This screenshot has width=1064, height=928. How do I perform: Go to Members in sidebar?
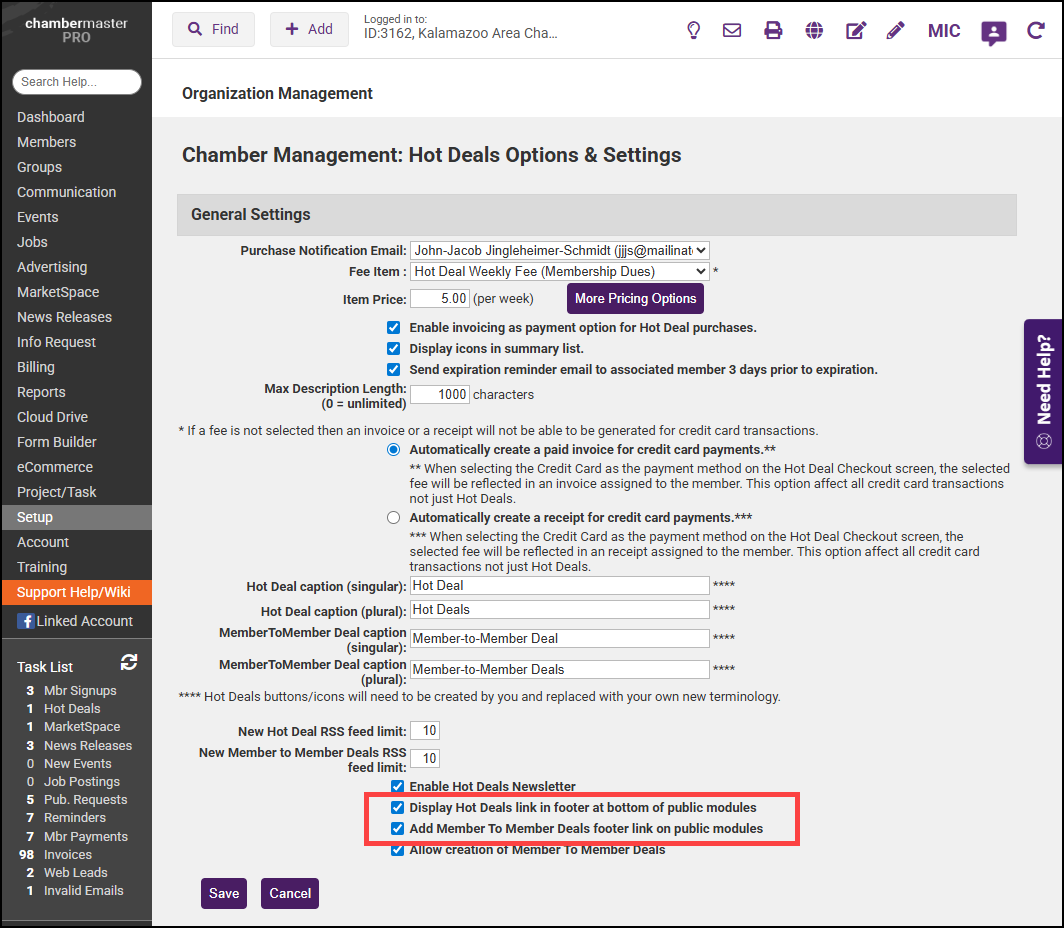coord(46,142)
